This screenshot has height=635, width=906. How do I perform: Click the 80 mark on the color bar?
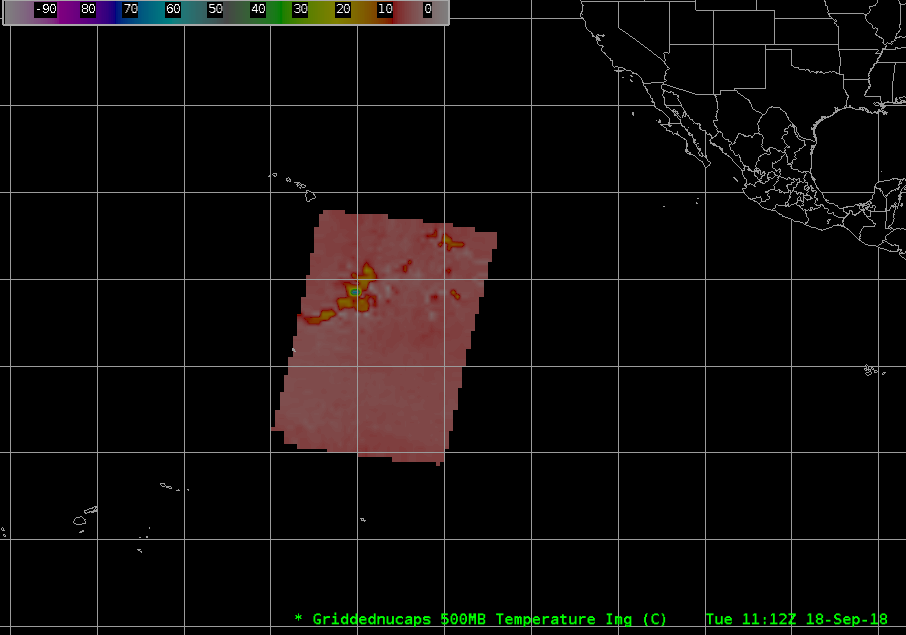point(88,9)
